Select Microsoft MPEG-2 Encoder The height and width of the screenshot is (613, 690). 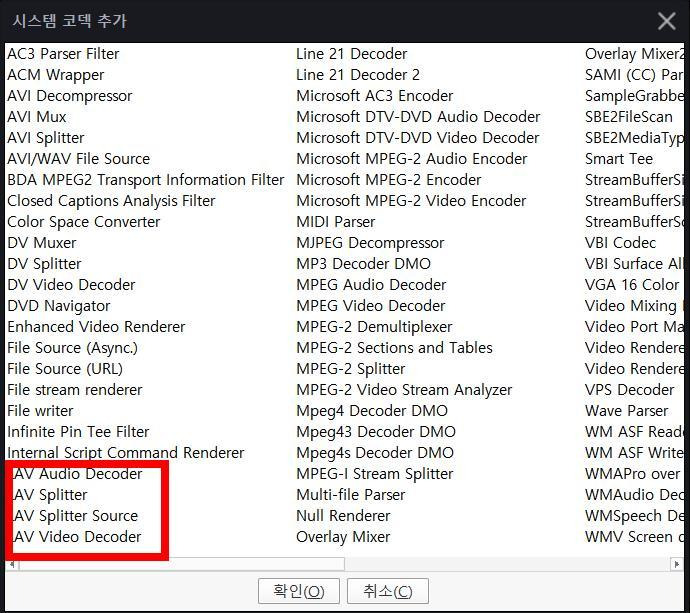point(389,180)
